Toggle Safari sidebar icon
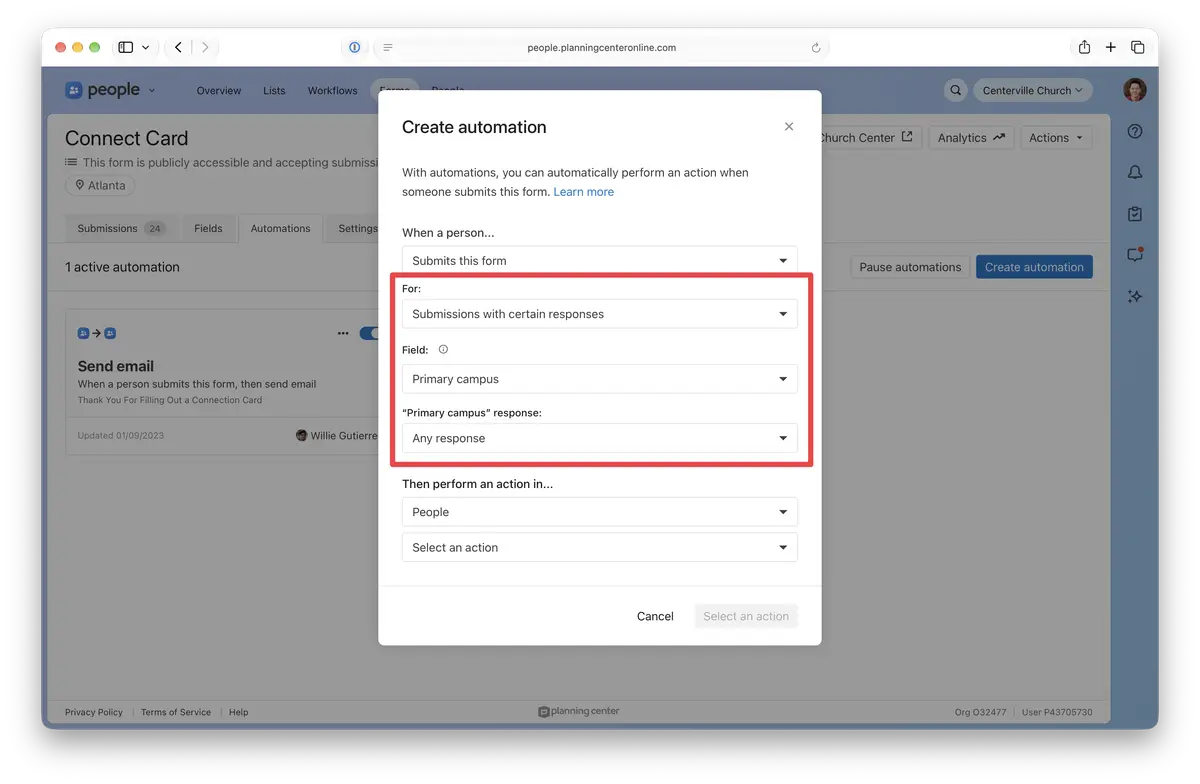 (x=126, y=47)
